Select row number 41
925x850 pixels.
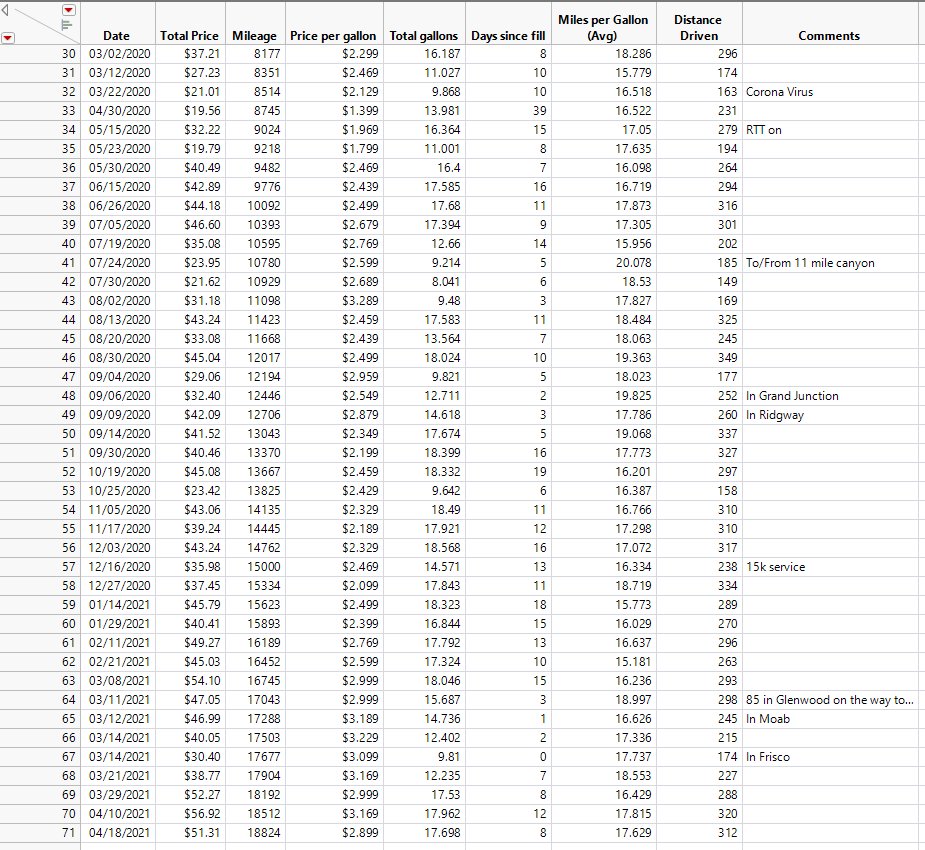coord(40,262)
